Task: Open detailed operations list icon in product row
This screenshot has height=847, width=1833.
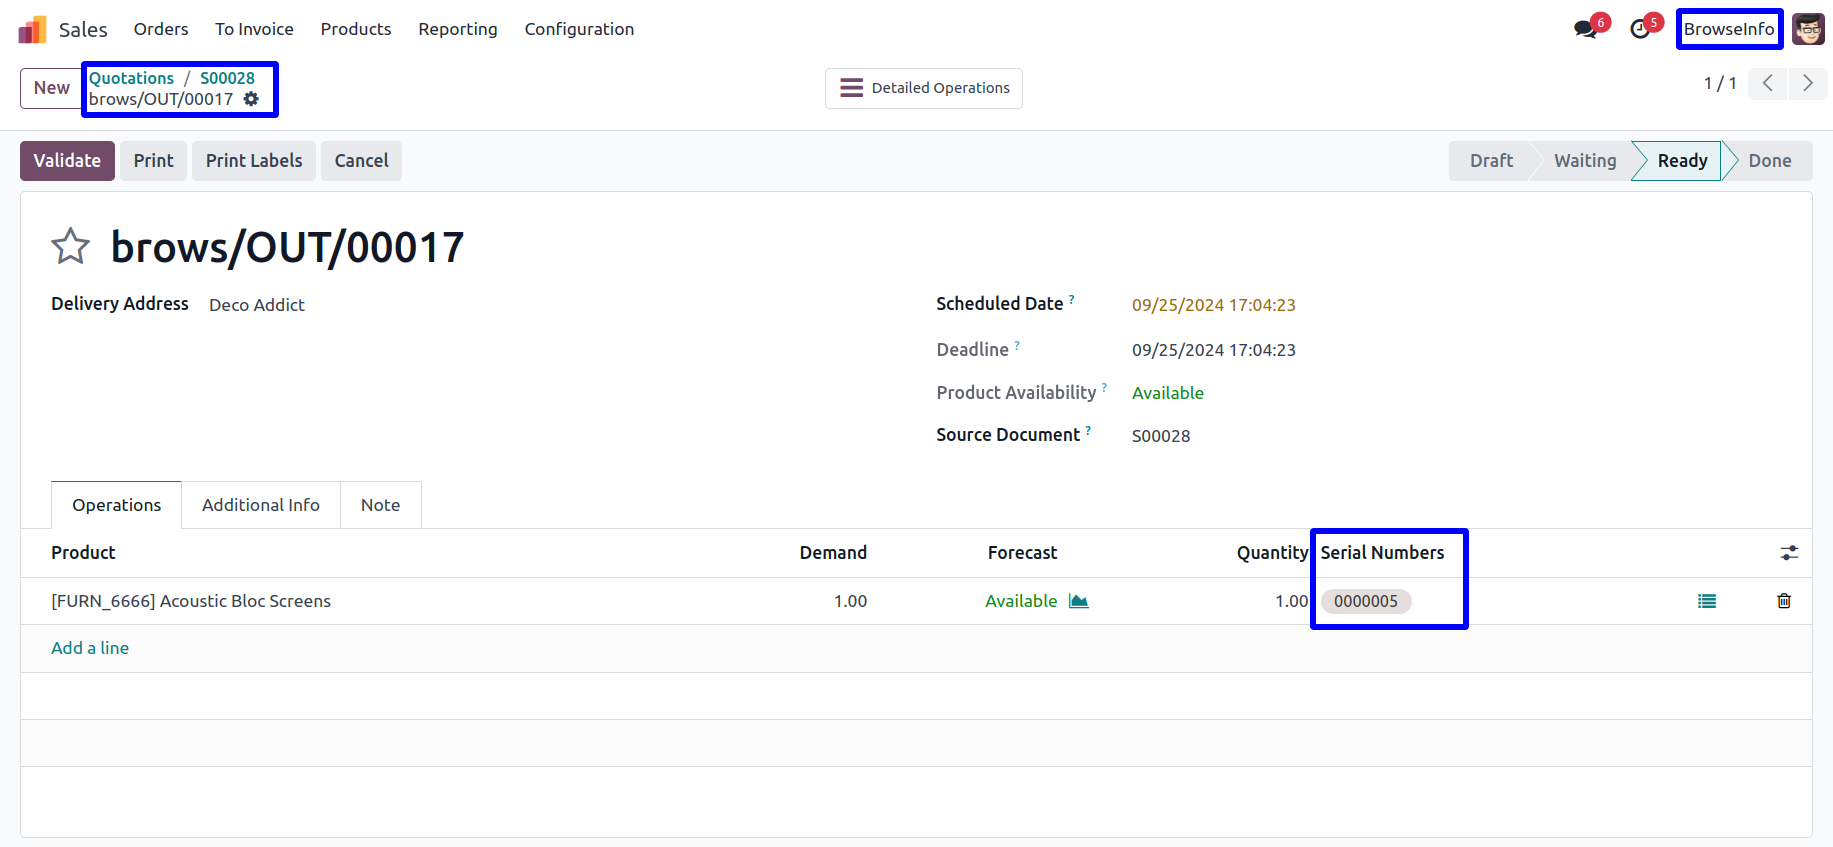Action: [x=1707, y=601]
